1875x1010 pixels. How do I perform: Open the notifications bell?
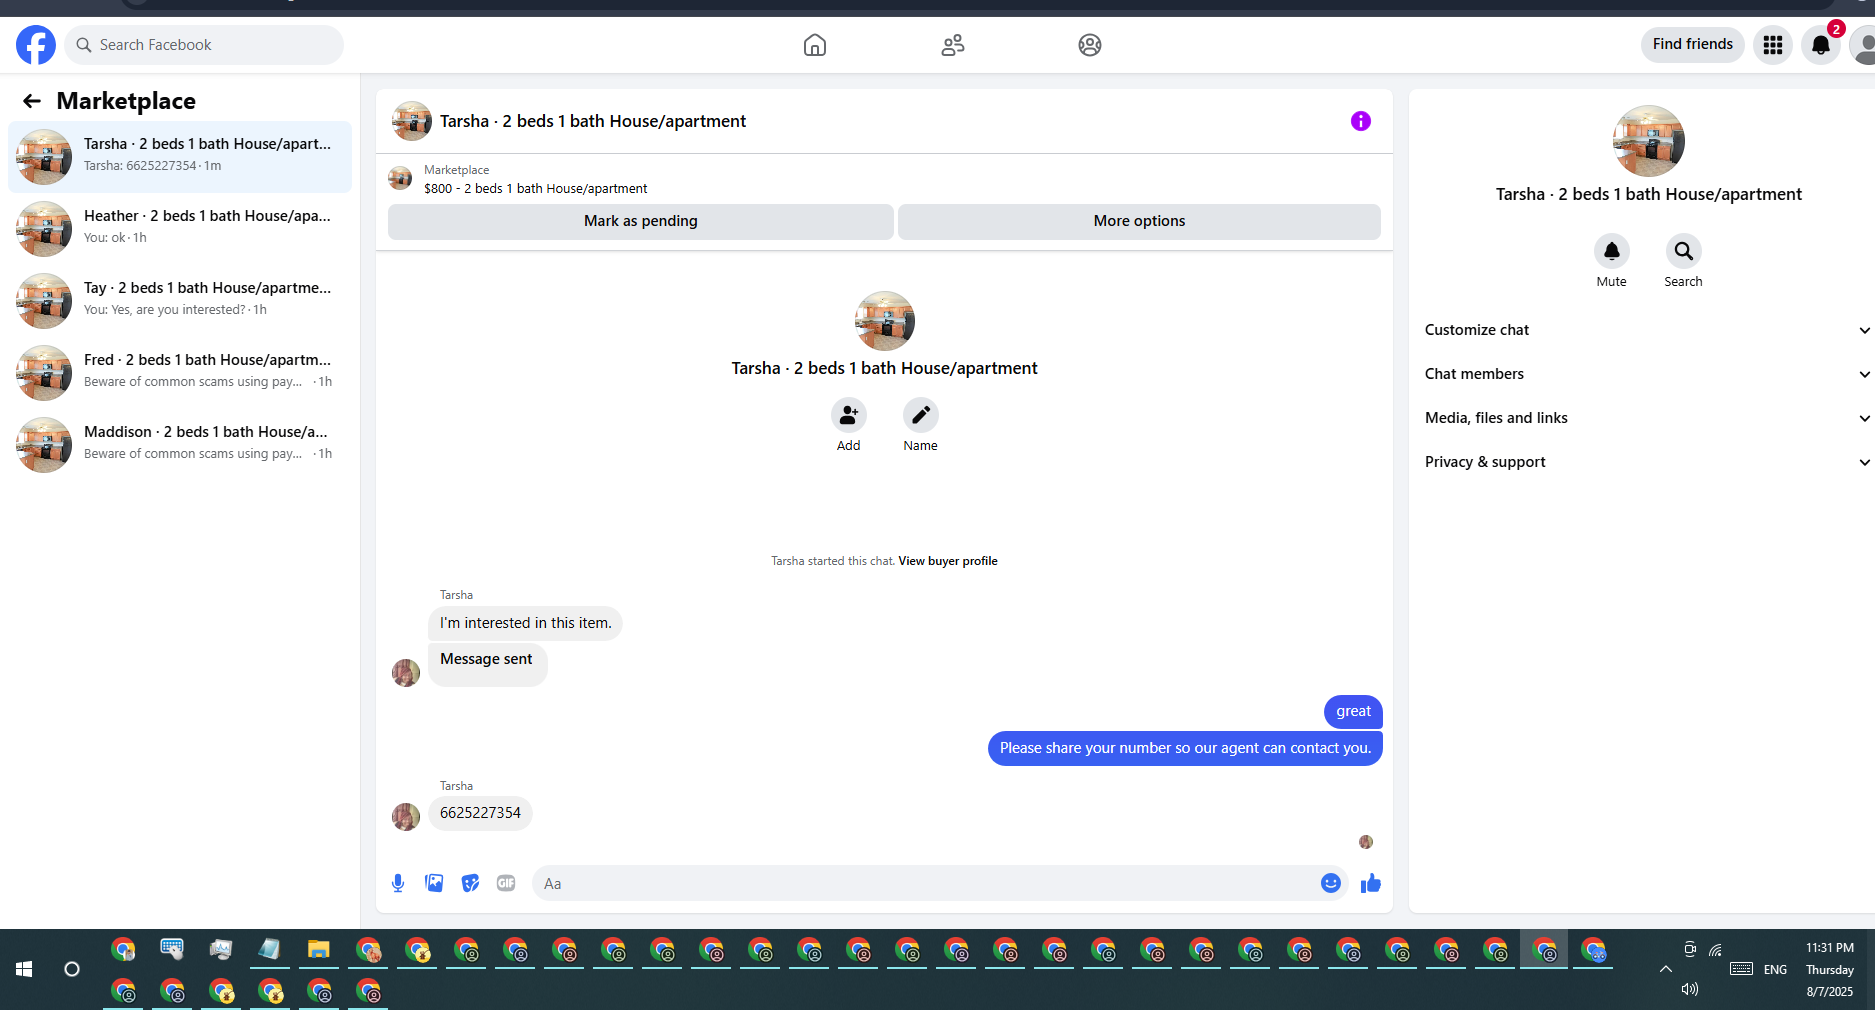pos(1821,45)
